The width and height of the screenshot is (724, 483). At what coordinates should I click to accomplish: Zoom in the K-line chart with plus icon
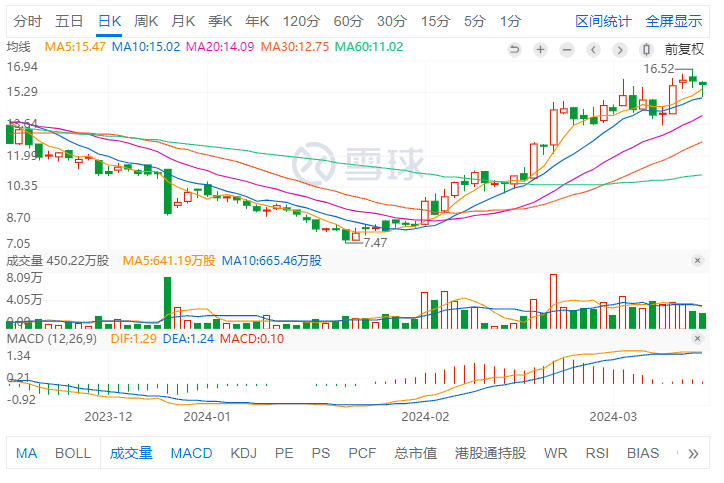coord(541,48)
